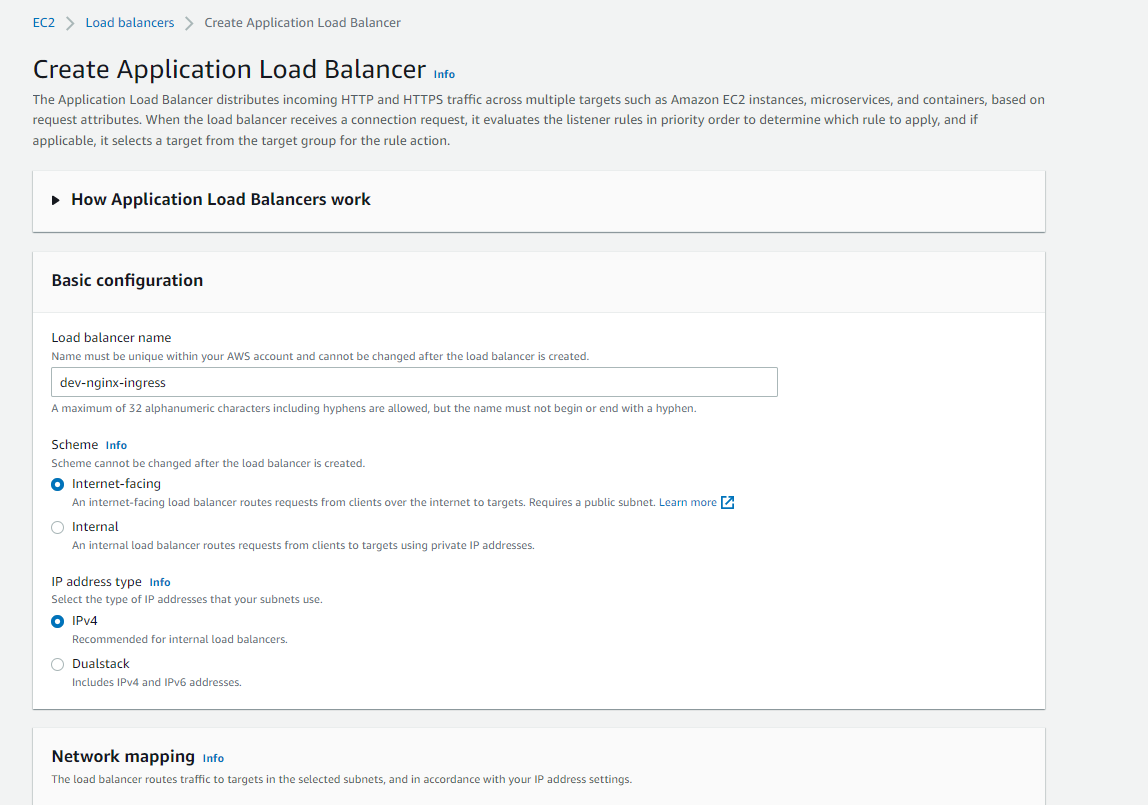
Task: Select IPv4 as the IP address type
Action: [x=58, y=621]
